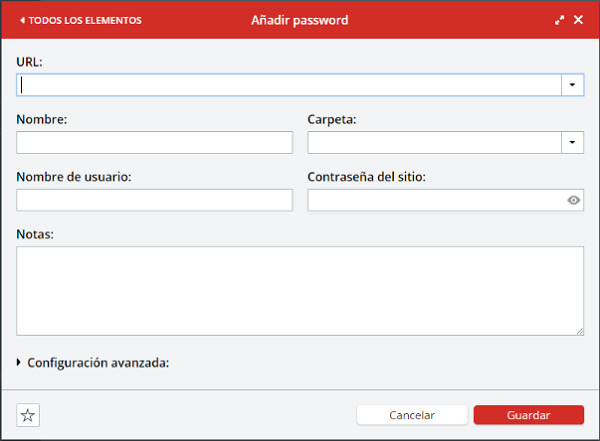Click the Notas resize handle corner
600x441 pixels.
click(579, 331)
